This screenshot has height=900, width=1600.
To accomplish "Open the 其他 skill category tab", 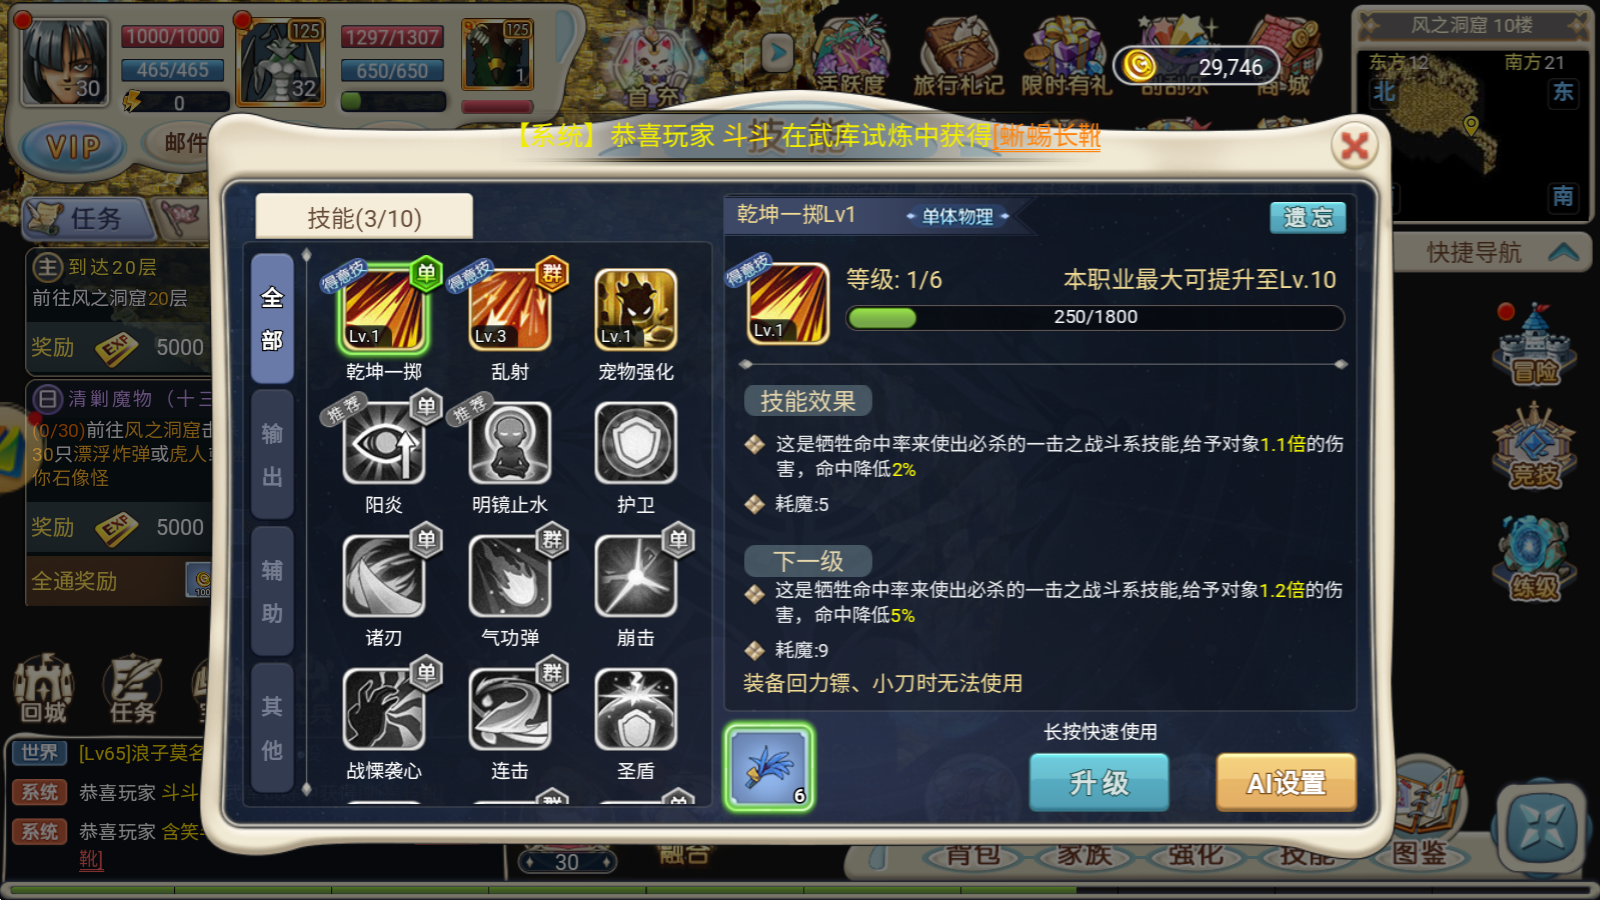I will [272, 727].
